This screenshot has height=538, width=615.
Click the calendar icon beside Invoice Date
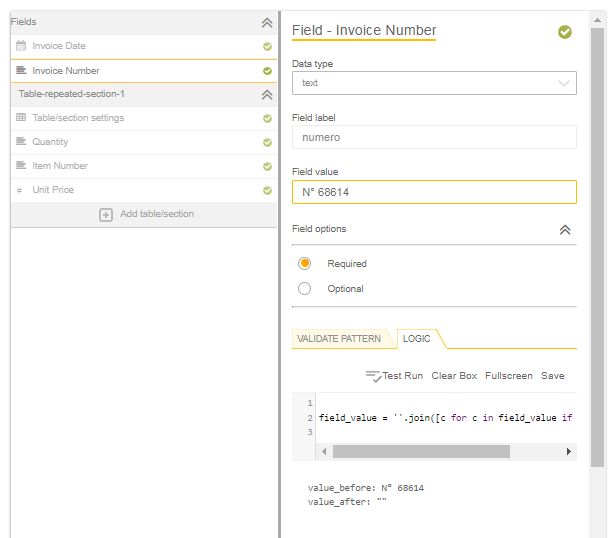[x=21, y=46]
